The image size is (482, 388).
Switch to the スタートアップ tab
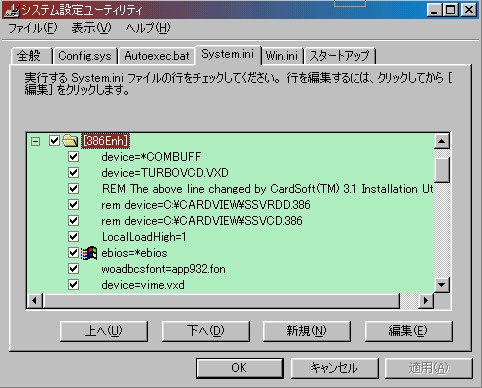pyautogui.click(x=339, y=56)
